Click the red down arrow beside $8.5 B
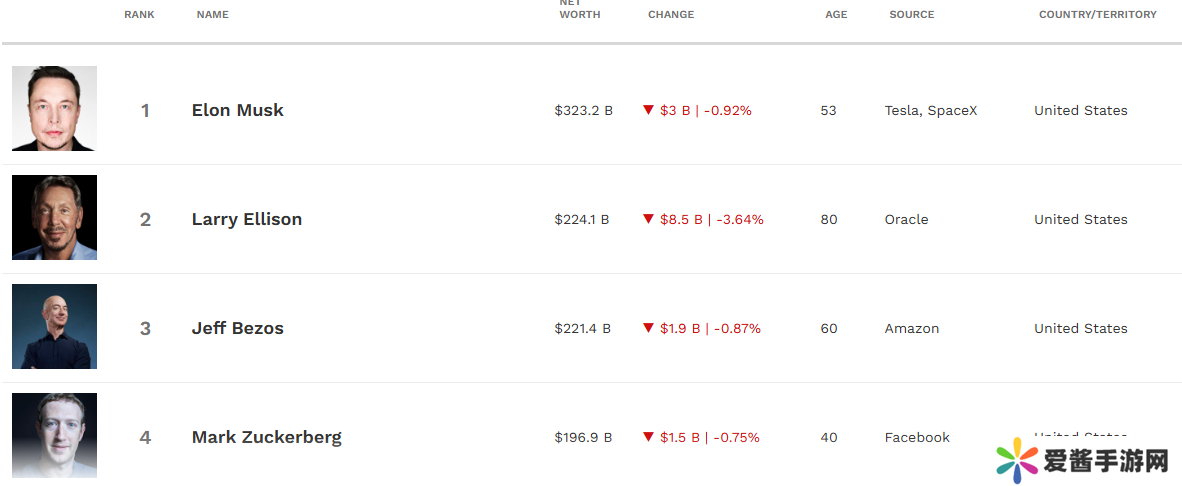1182x486 pixels. pos(648,219)
